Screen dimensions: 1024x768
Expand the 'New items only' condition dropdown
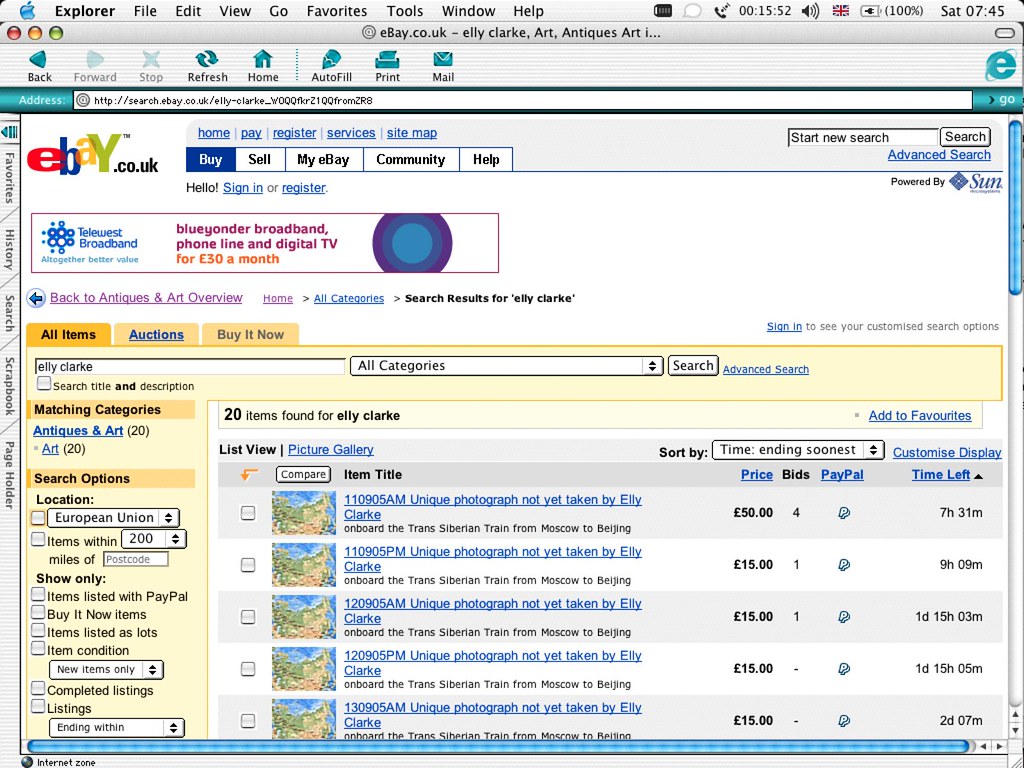tap(105, 669)
